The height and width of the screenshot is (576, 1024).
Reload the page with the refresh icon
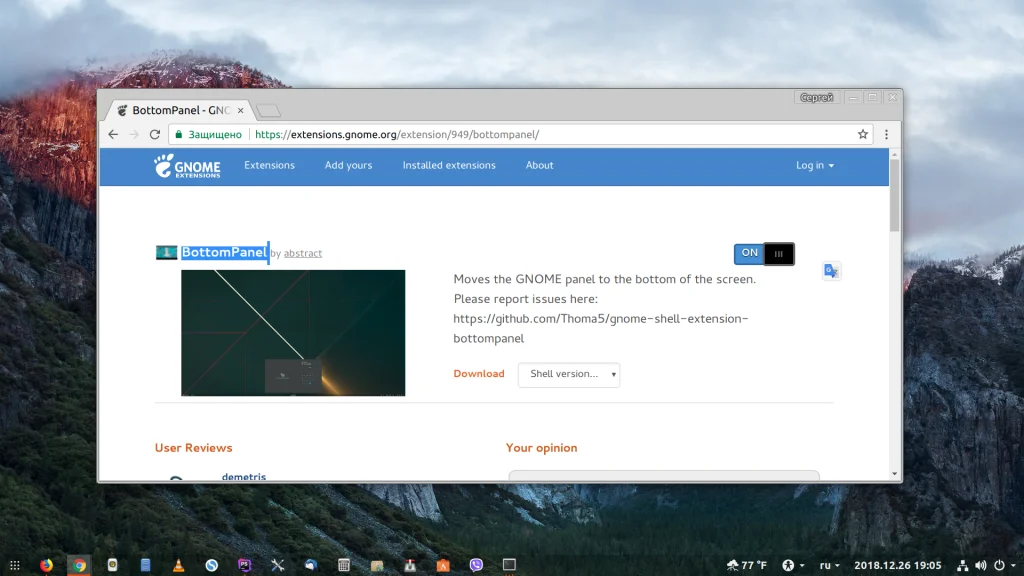pos(155,135)
